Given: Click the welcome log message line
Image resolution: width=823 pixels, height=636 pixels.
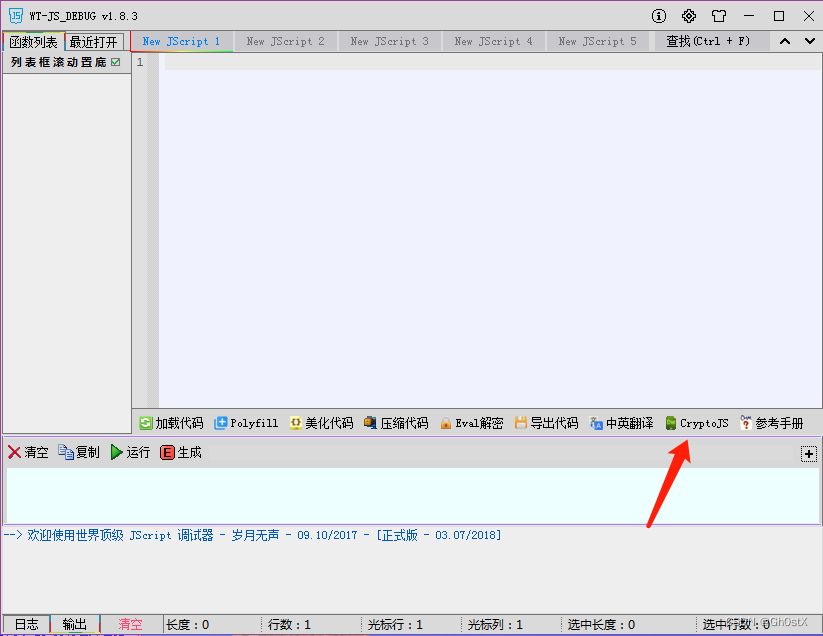Looking at the screenshot, I should tap(252, 535).
